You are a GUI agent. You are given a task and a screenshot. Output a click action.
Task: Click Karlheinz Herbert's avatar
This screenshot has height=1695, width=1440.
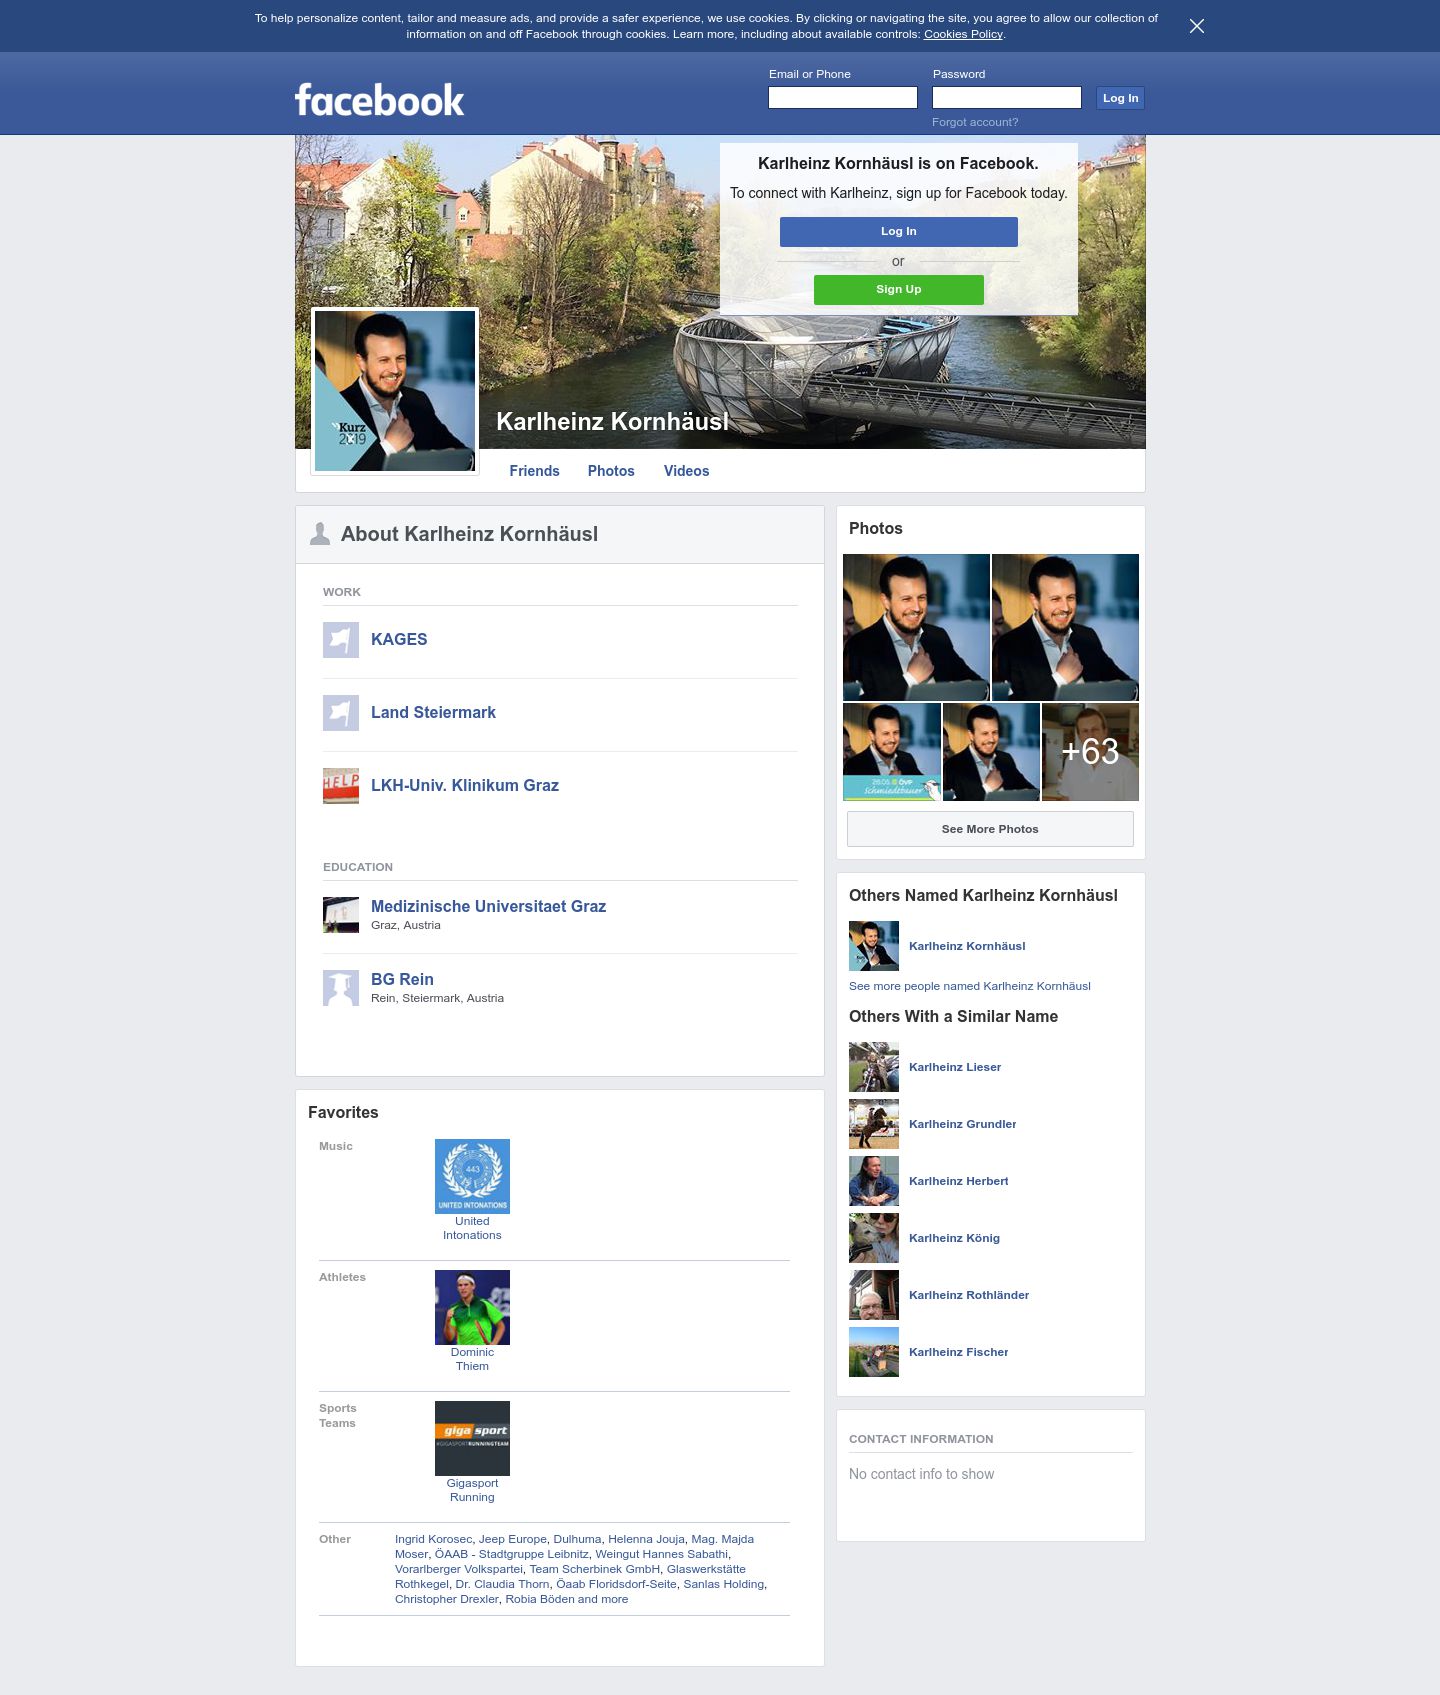[x=874, y=1181]
